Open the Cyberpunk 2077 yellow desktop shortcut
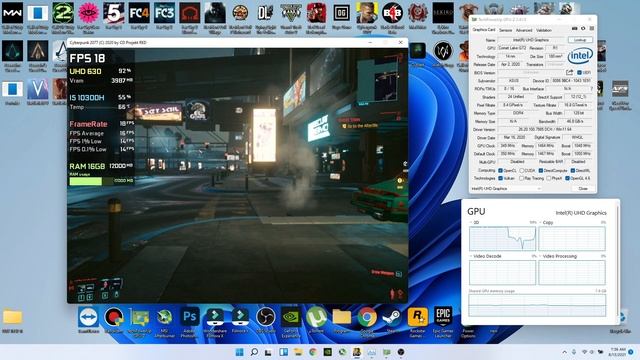 pyautogui.click(x=367, y=13)
